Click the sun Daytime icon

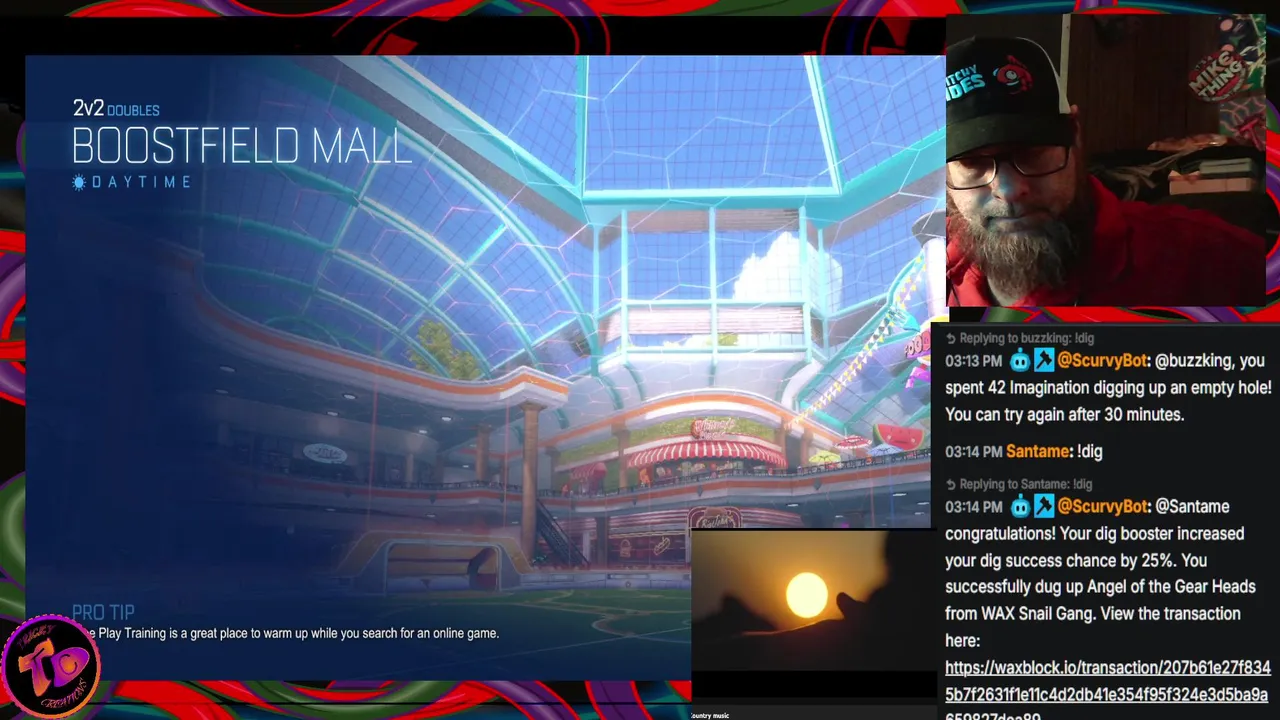point(79,182)
